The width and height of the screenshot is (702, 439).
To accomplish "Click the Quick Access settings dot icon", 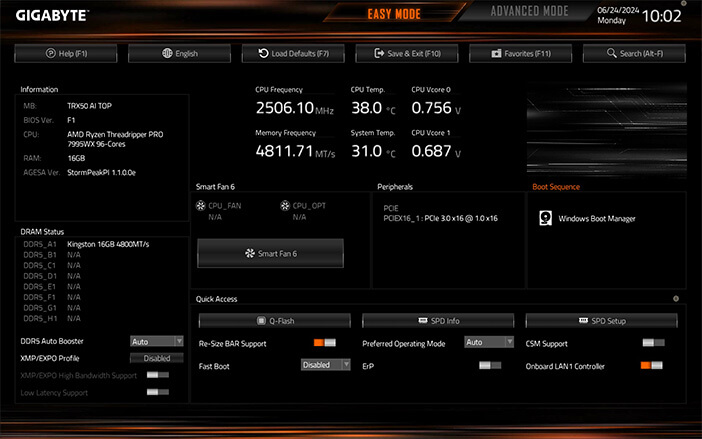I will (676, 298).
